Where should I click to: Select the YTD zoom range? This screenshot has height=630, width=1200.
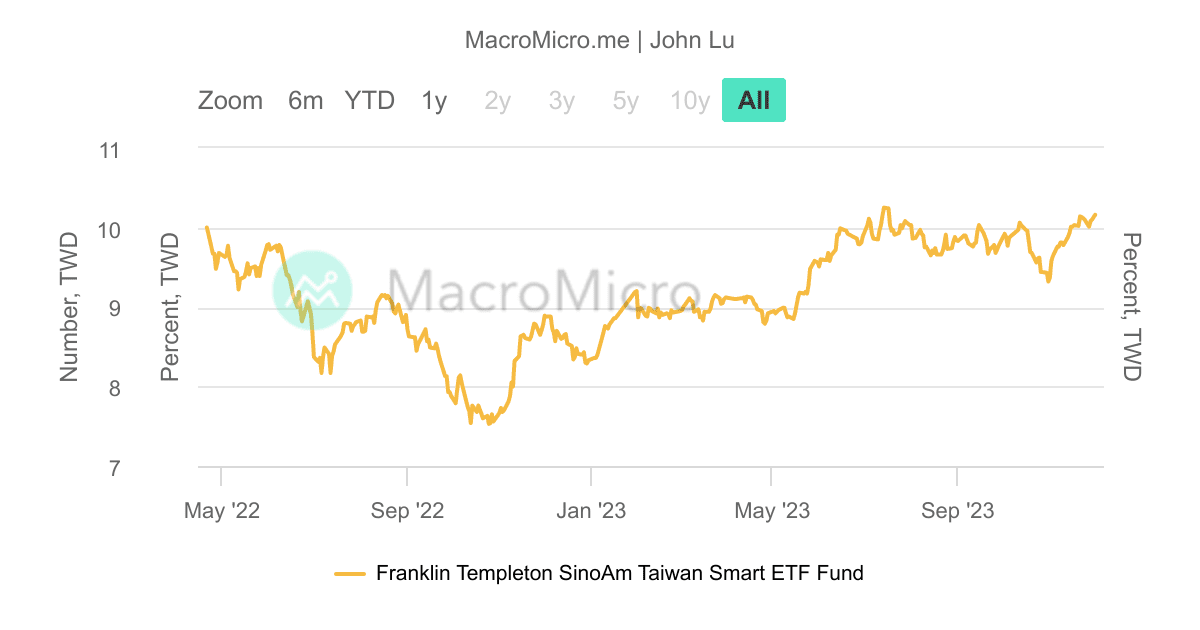[369, 100]
